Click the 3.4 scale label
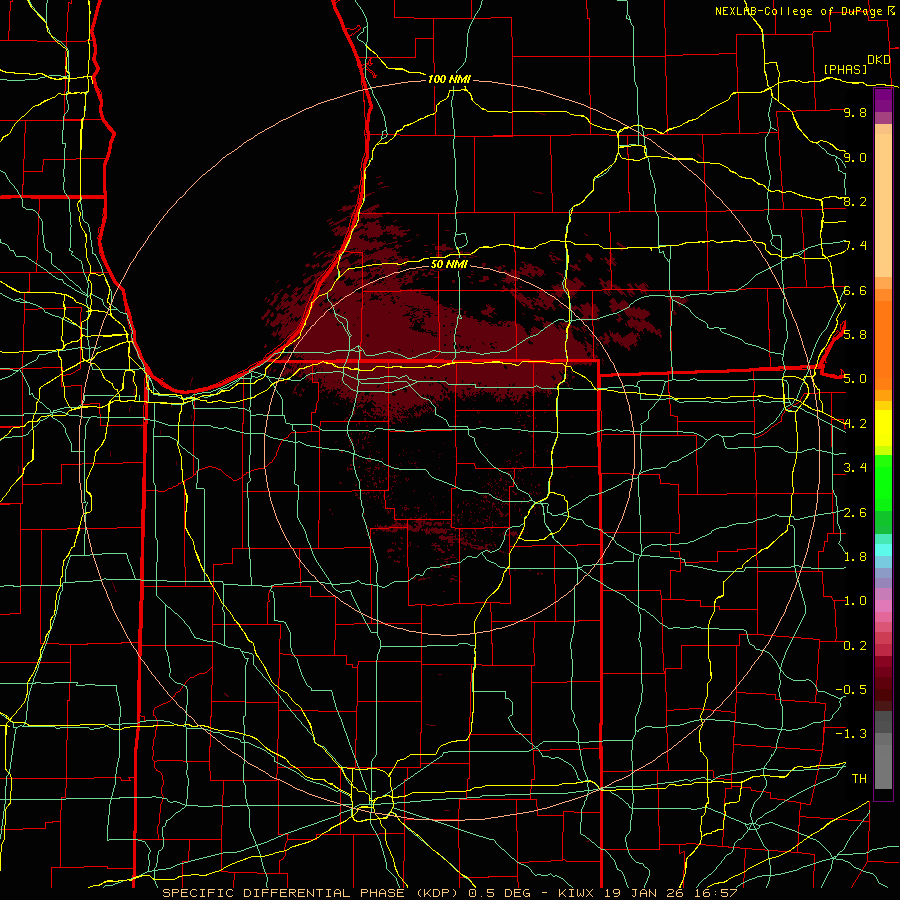 (855, 467)
